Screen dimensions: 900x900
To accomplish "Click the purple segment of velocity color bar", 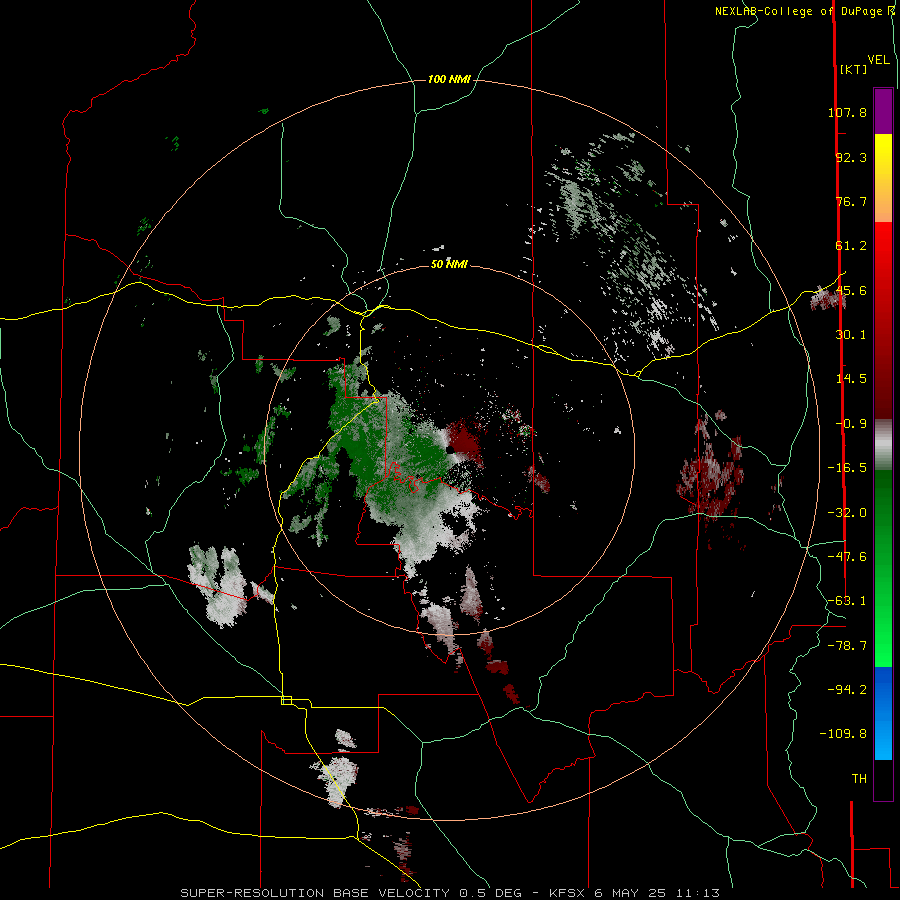I will coord(883,111).
